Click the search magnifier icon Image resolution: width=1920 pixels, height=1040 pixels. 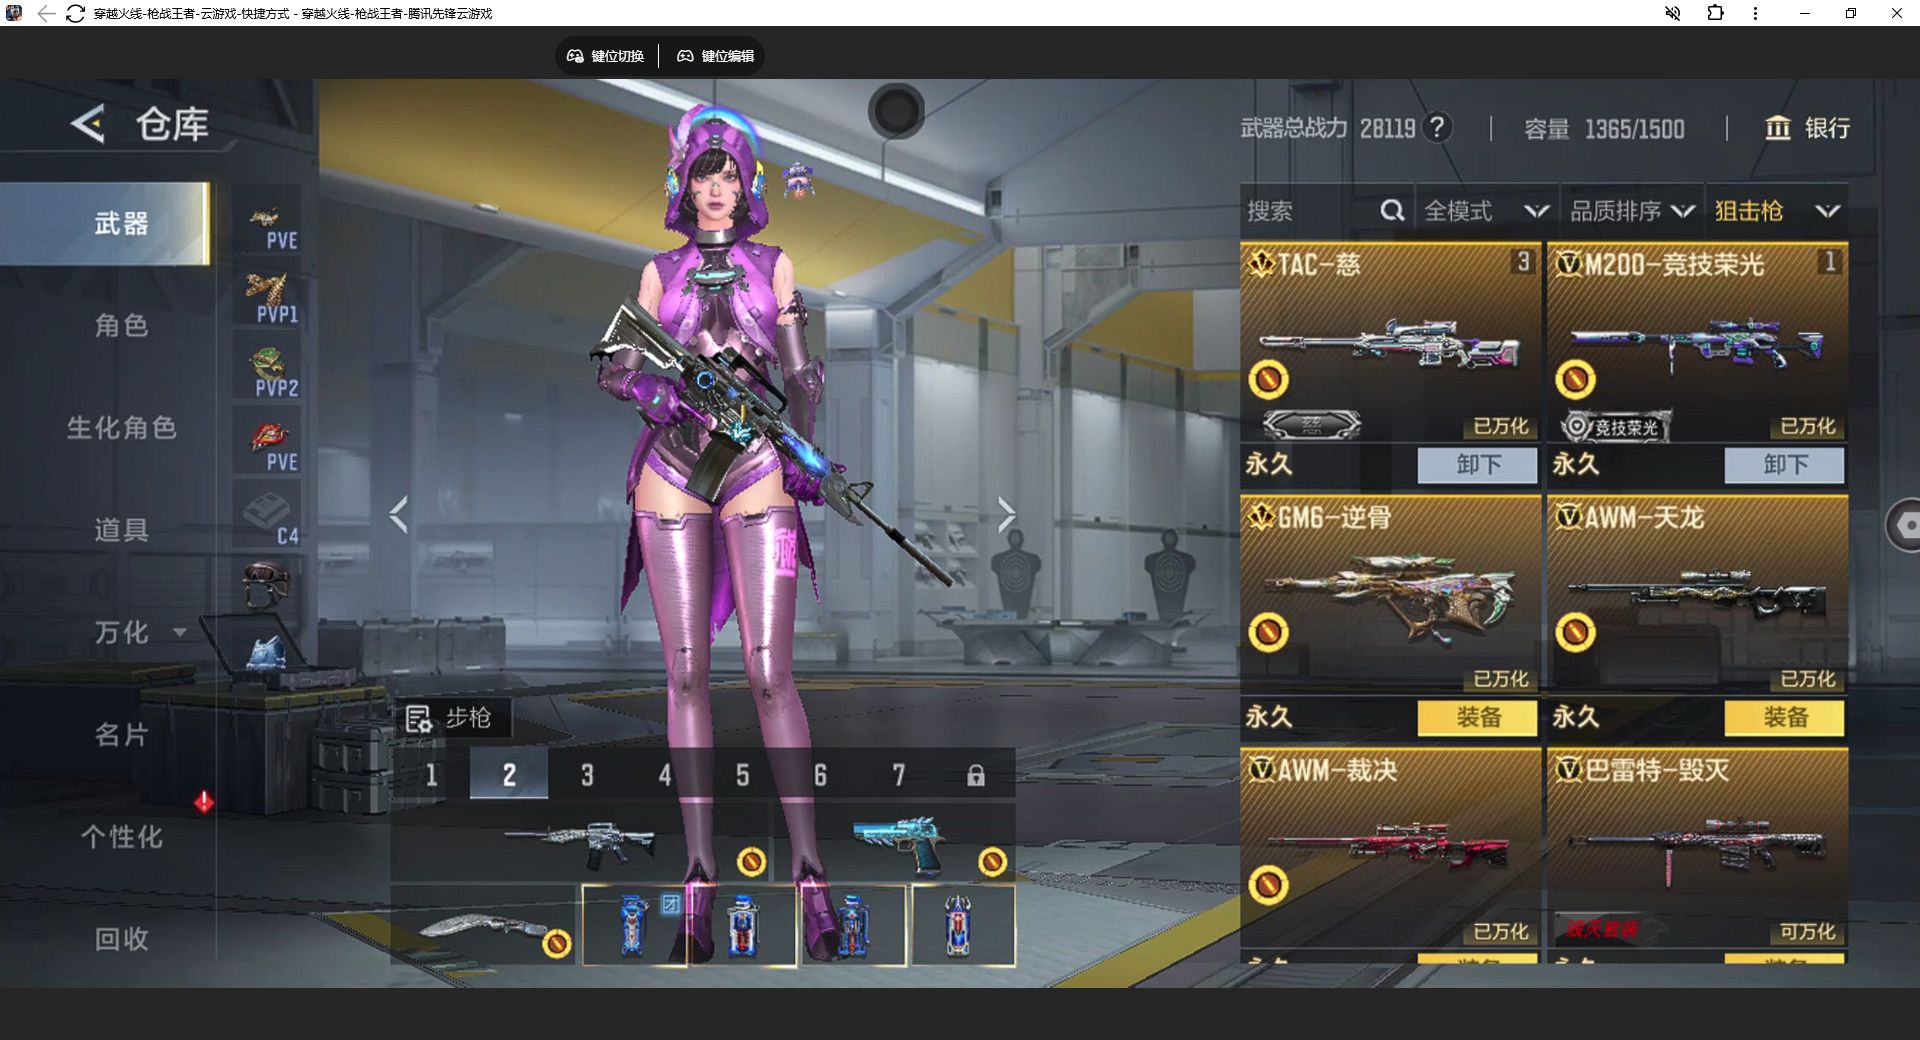pyautogui.click(x=1392, y=211)
